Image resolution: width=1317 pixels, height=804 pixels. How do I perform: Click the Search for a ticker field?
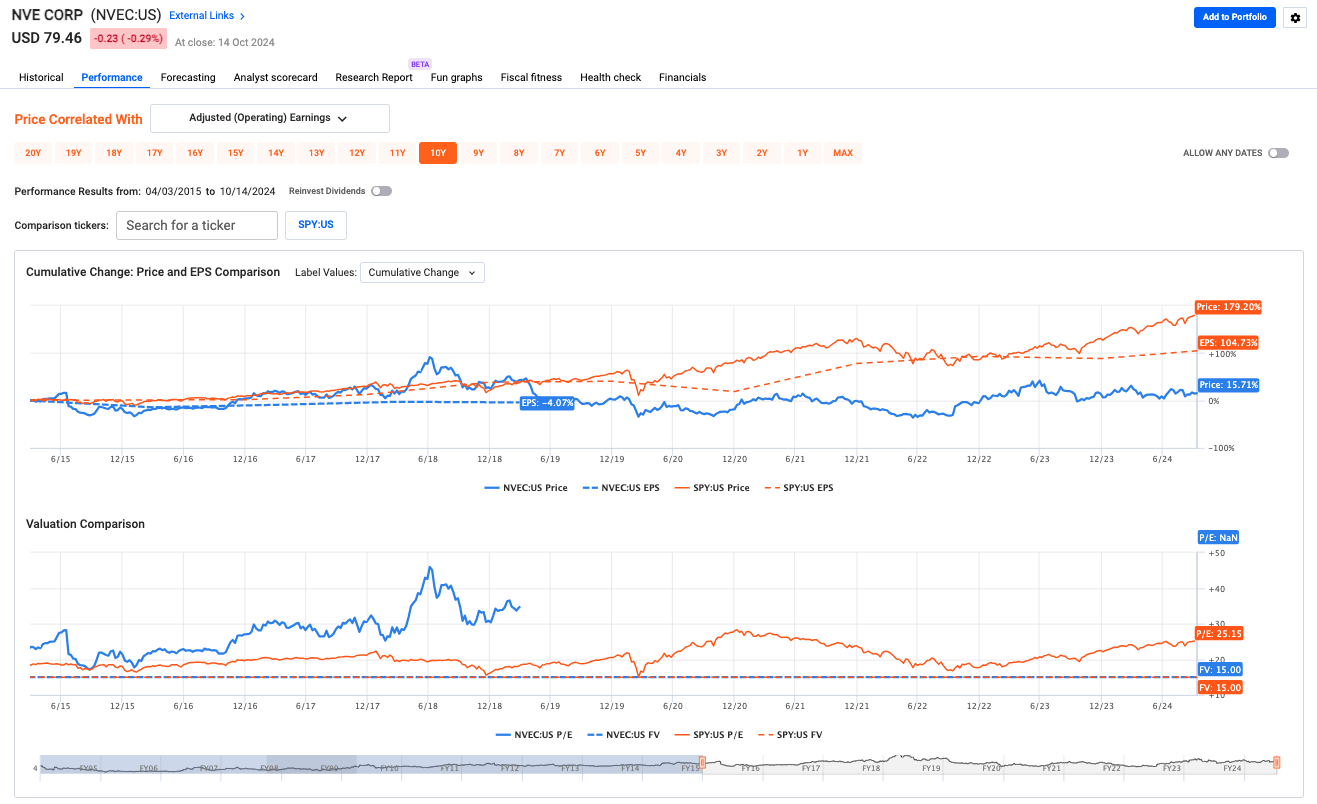point(196,225)
